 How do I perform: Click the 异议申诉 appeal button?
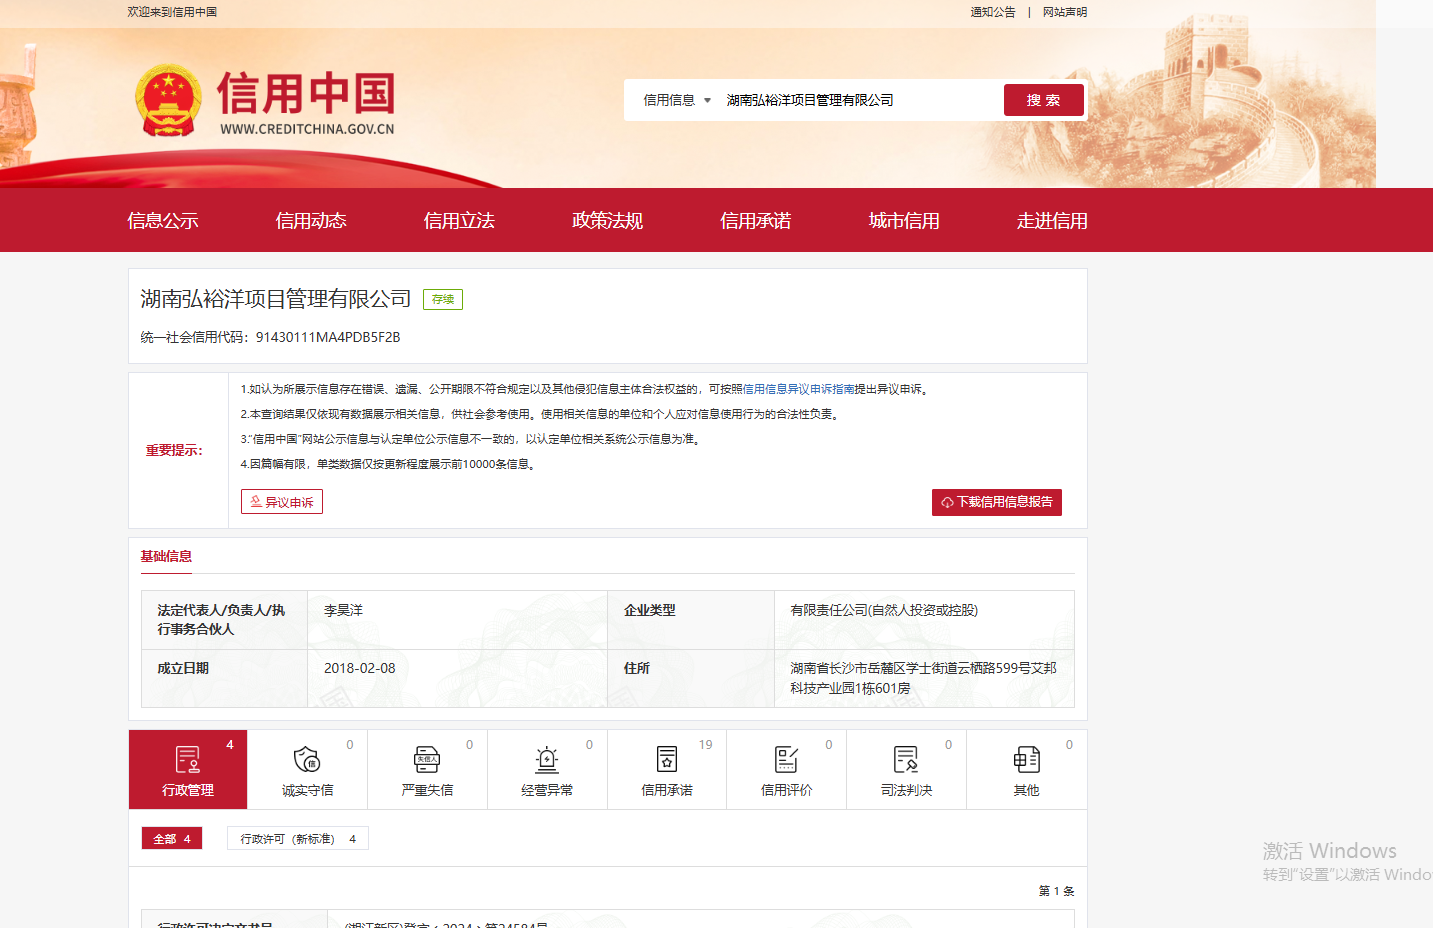[281, 501]
